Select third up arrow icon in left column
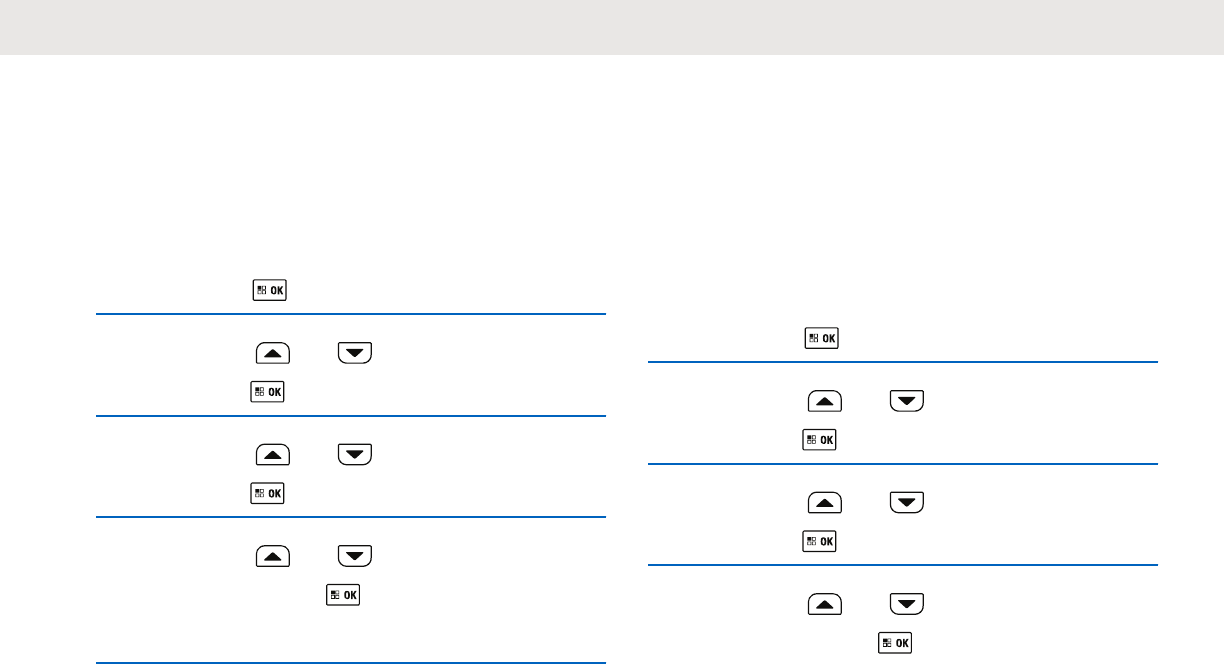This screenshot has width=1224, height=664. (x=274, y=555)
